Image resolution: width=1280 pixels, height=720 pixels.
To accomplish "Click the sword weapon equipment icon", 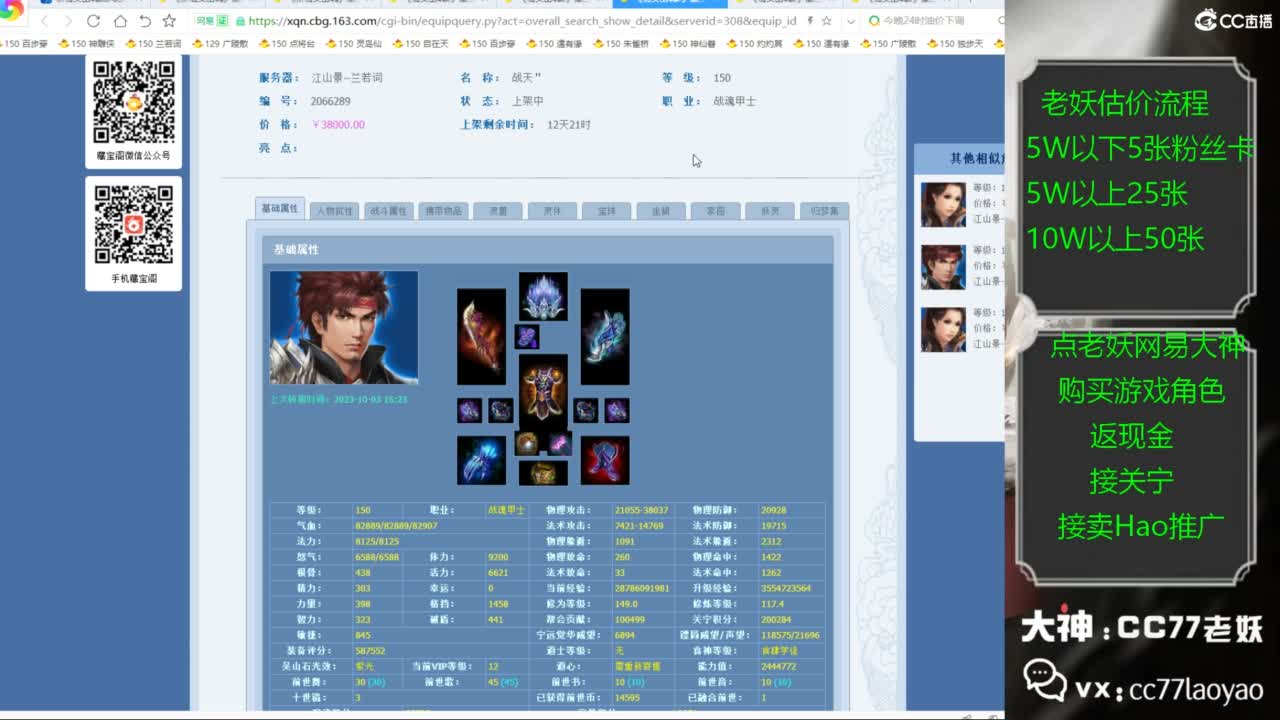I will click(481, 337).
